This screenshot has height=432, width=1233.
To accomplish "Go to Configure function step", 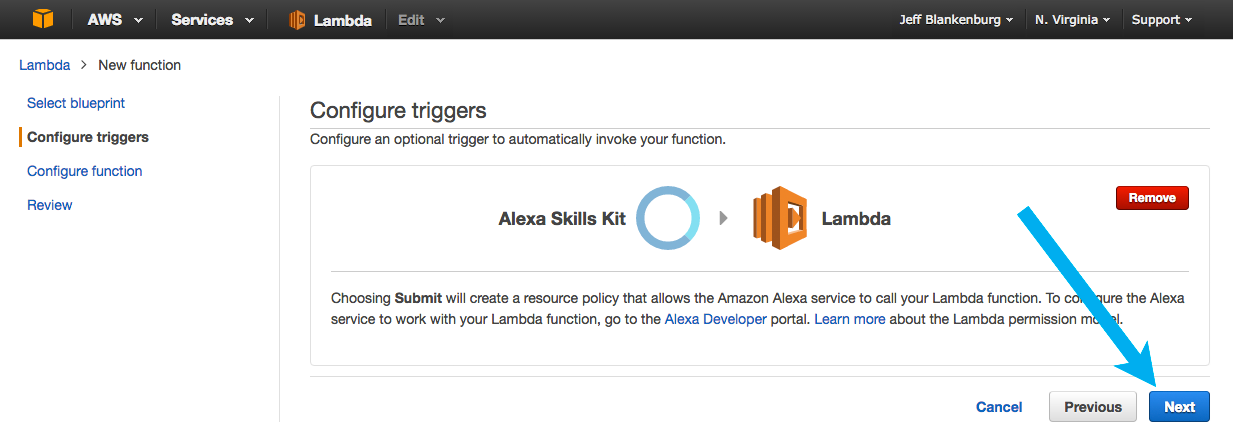I will [85, 171].
